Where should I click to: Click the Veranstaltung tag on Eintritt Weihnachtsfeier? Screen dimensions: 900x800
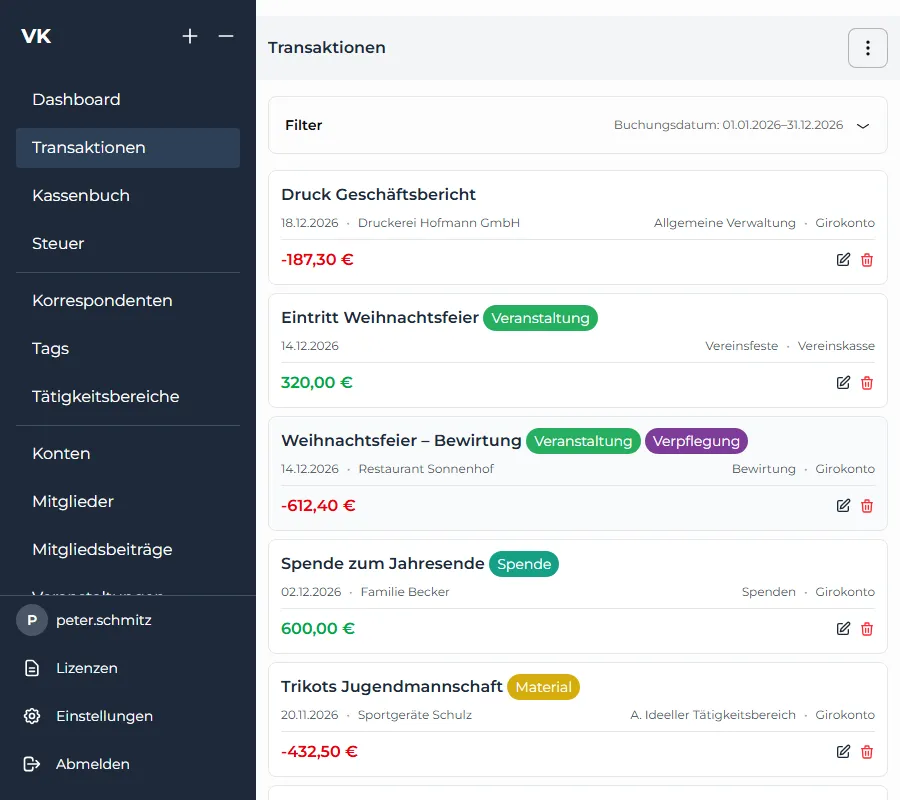click(x=540, y=318)
